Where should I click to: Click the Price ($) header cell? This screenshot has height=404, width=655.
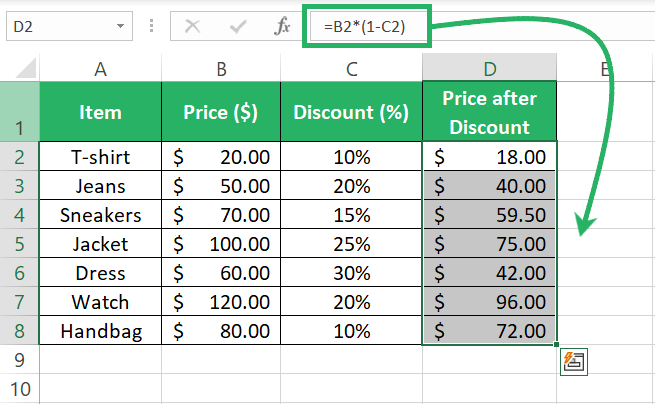221,112
